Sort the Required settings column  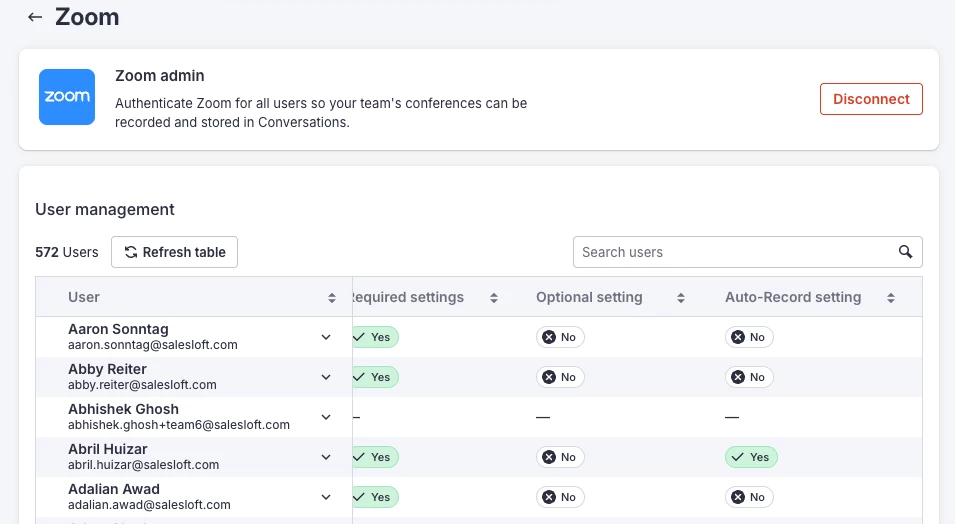(x=493, y=298)
